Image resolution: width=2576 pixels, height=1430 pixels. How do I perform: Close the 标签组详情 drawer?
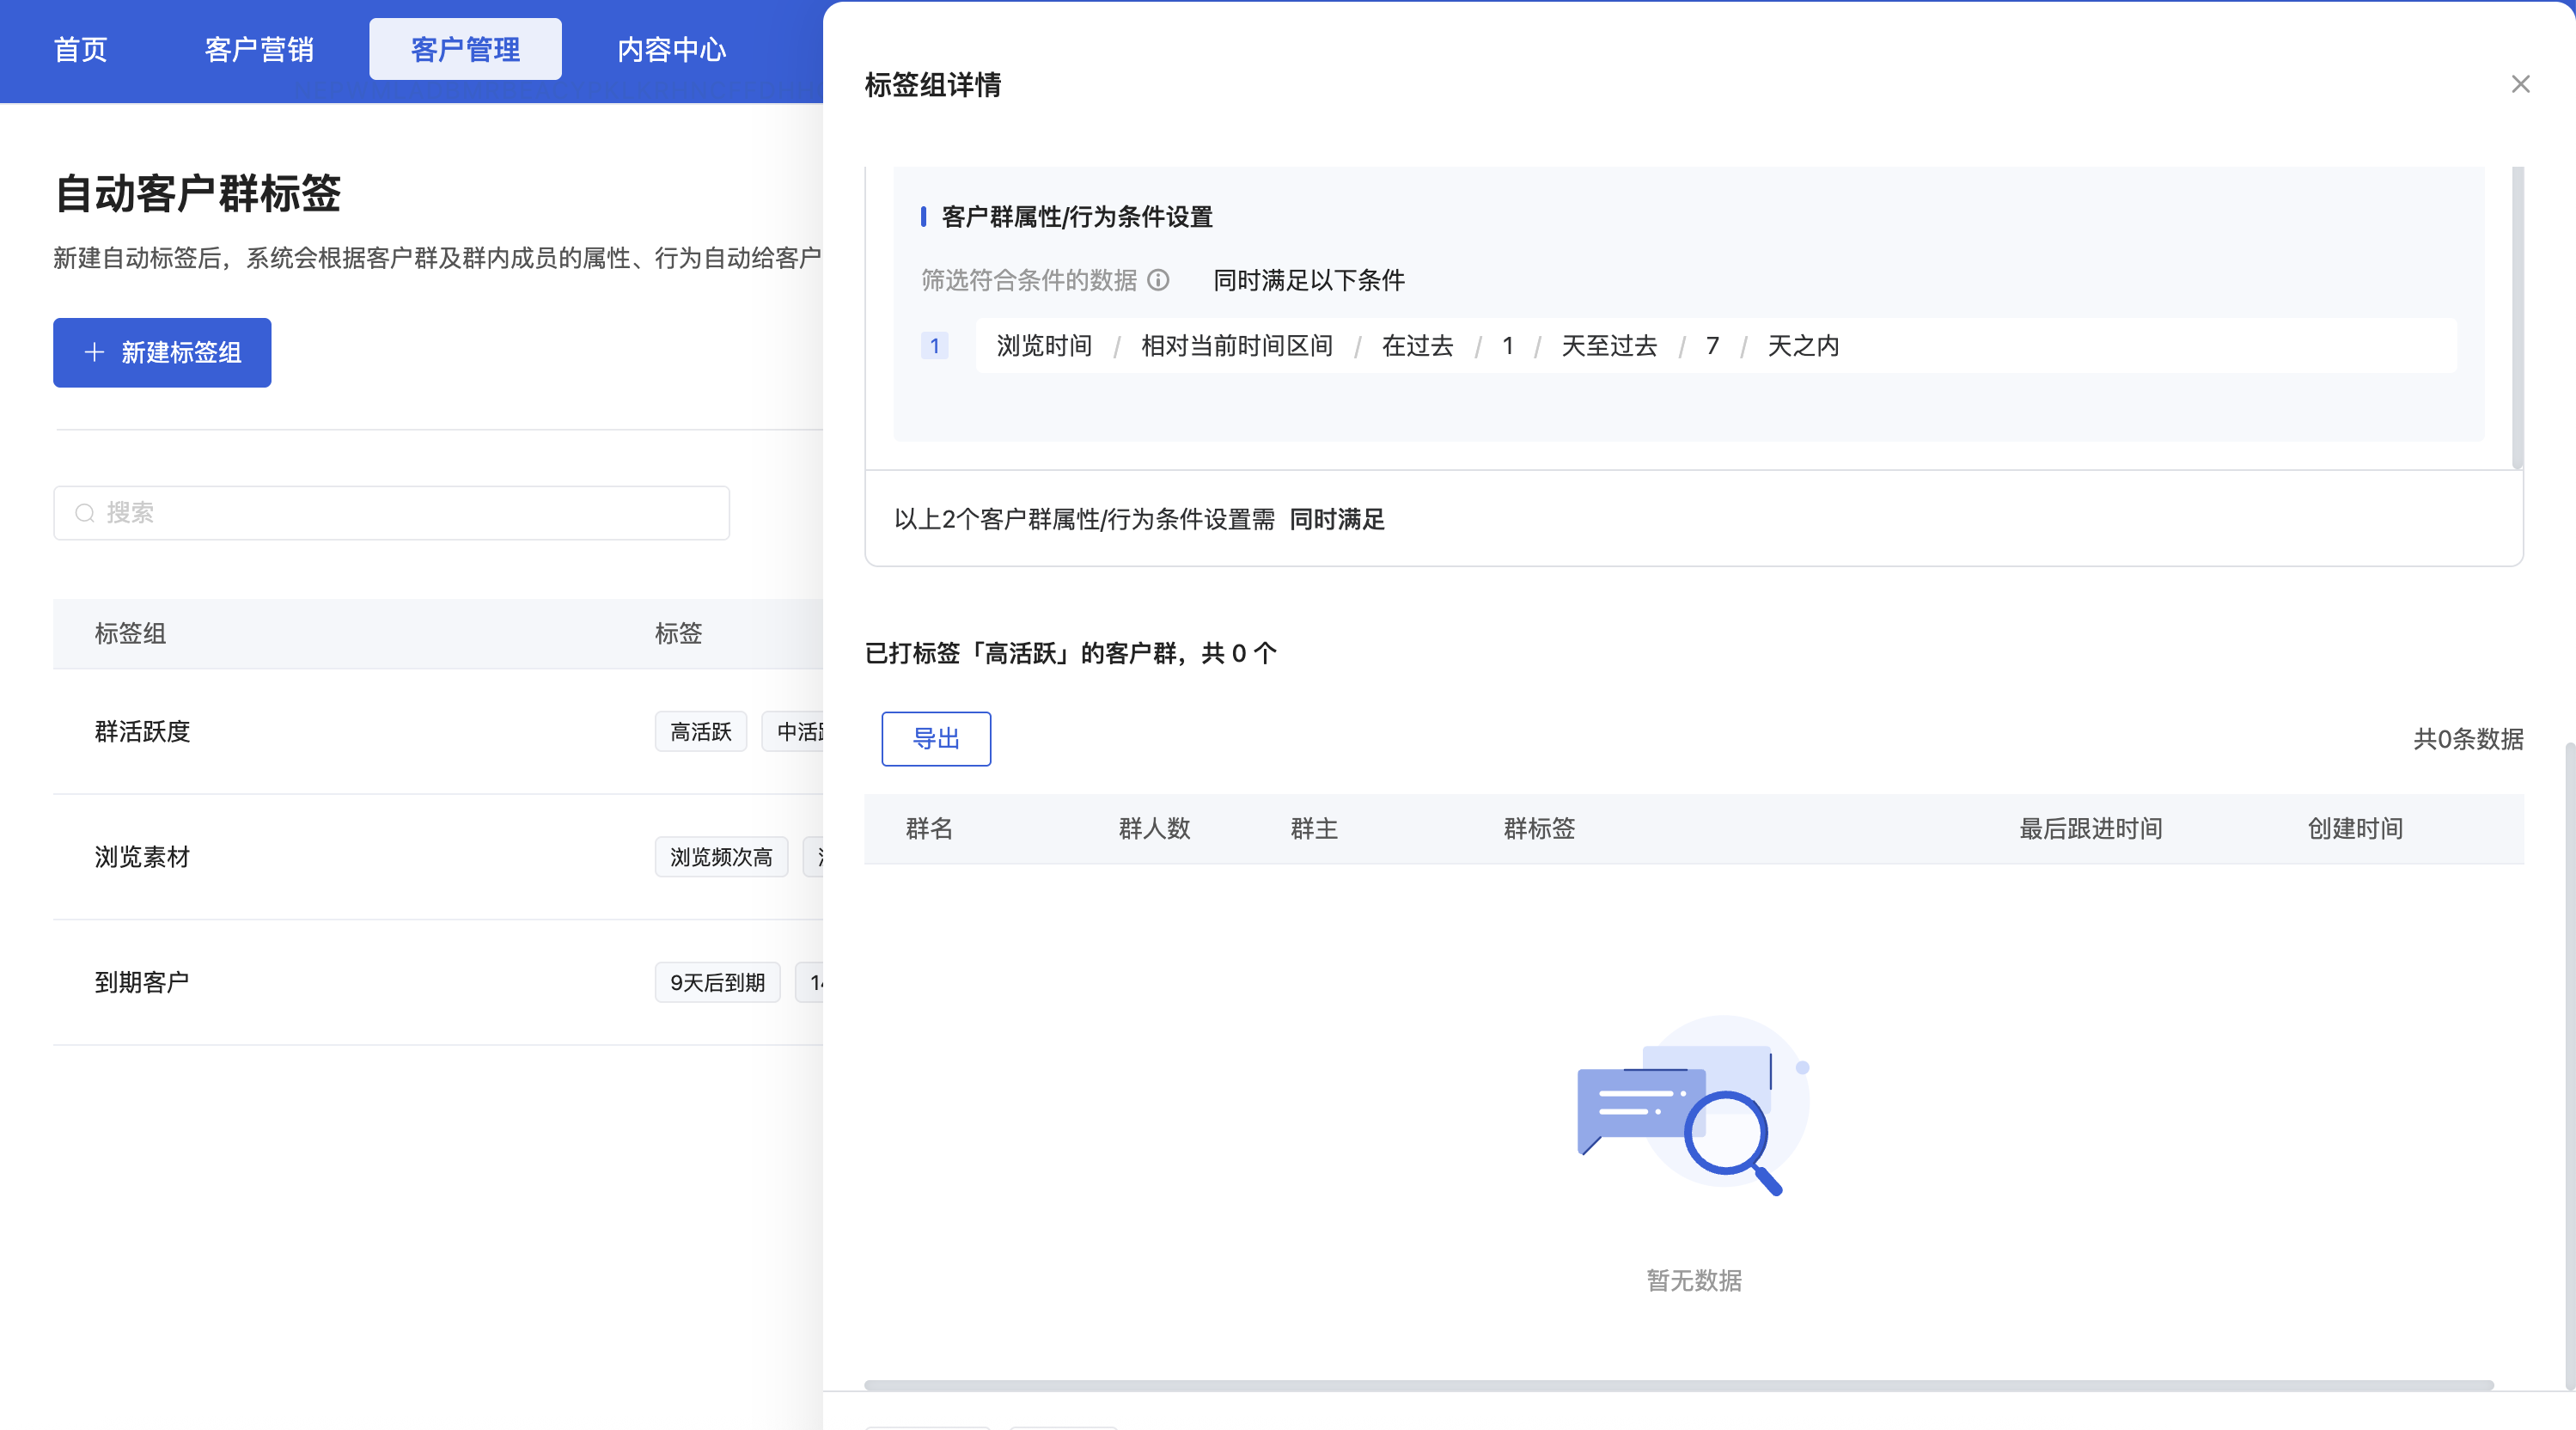pyautogui.click(x=2520, y=84)
